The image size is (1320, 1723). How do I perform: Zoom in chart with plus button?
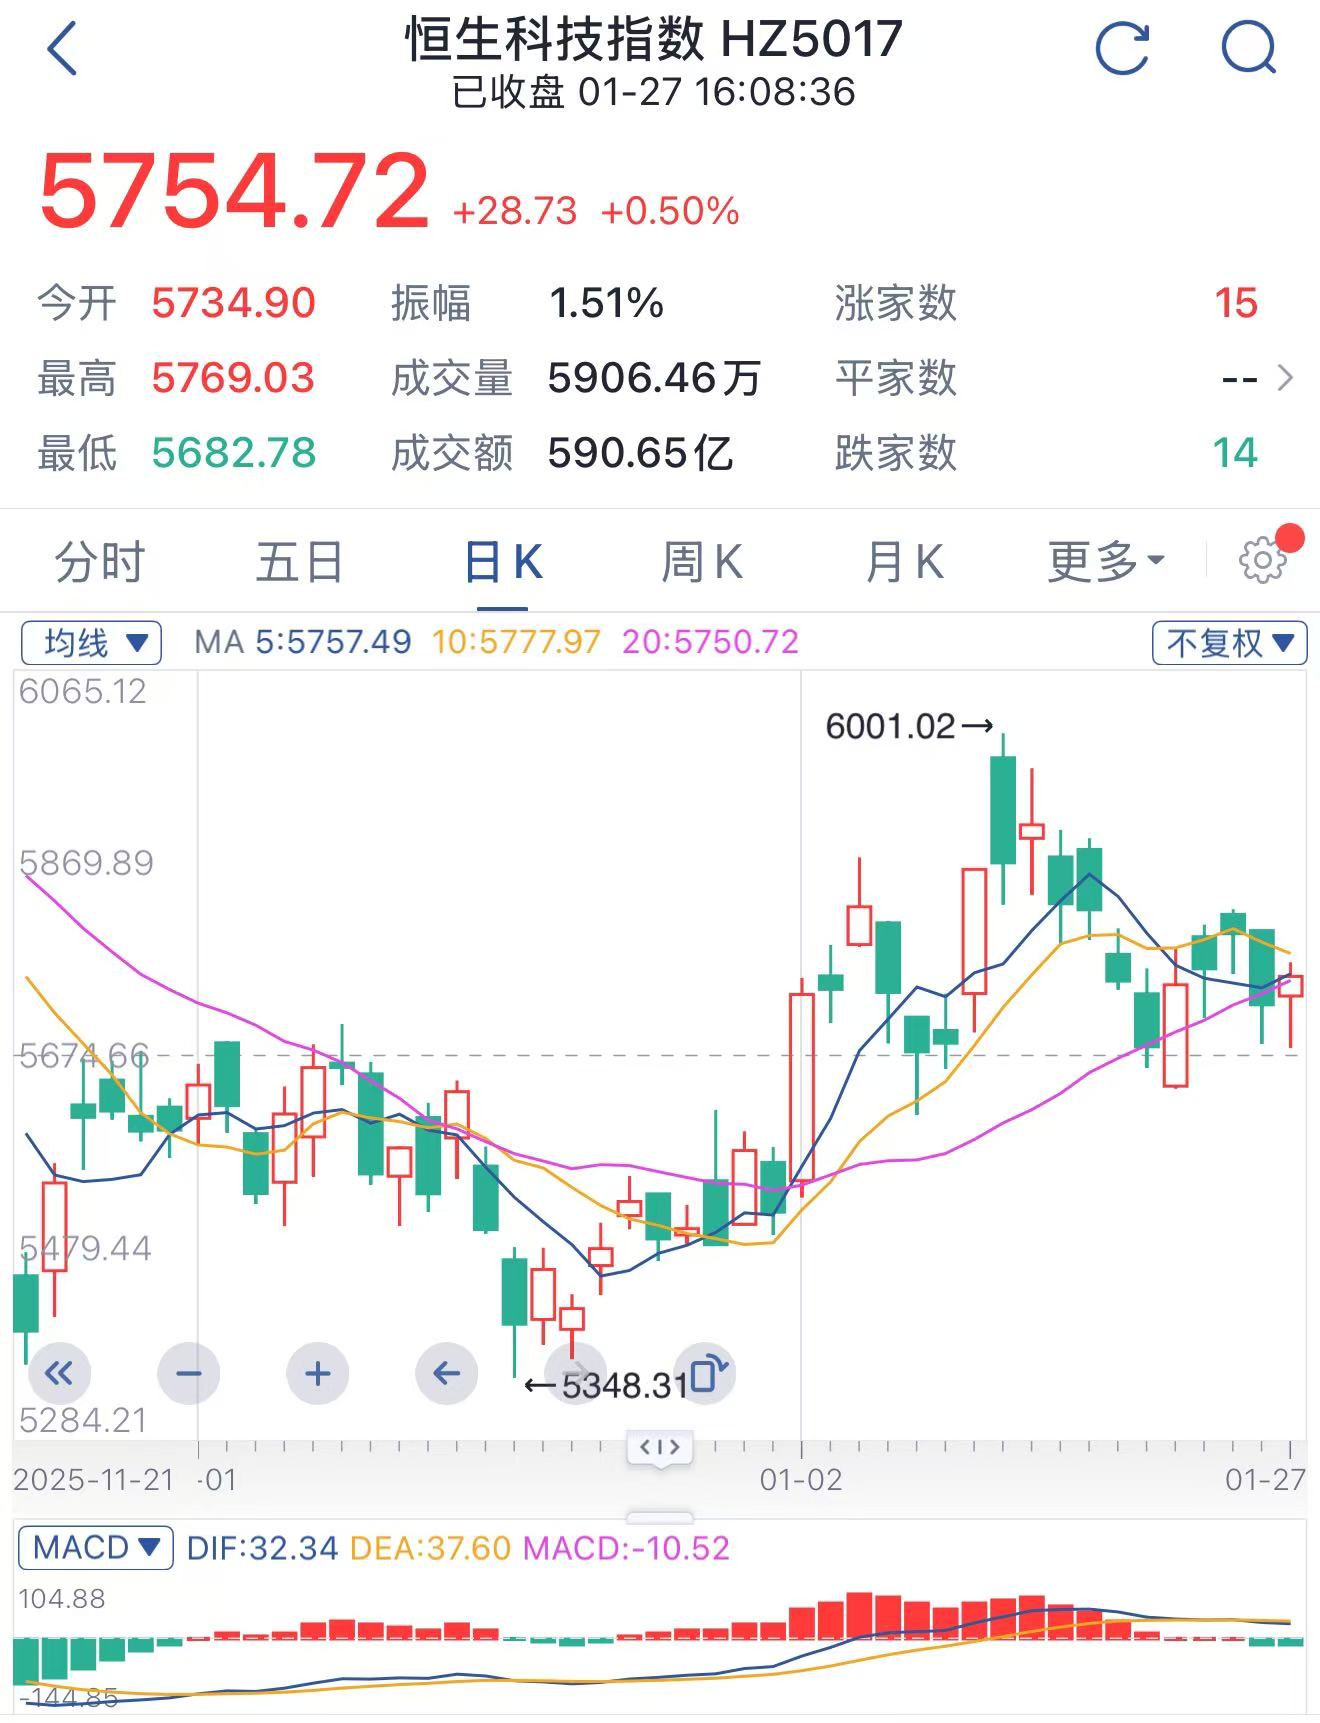318,1373
